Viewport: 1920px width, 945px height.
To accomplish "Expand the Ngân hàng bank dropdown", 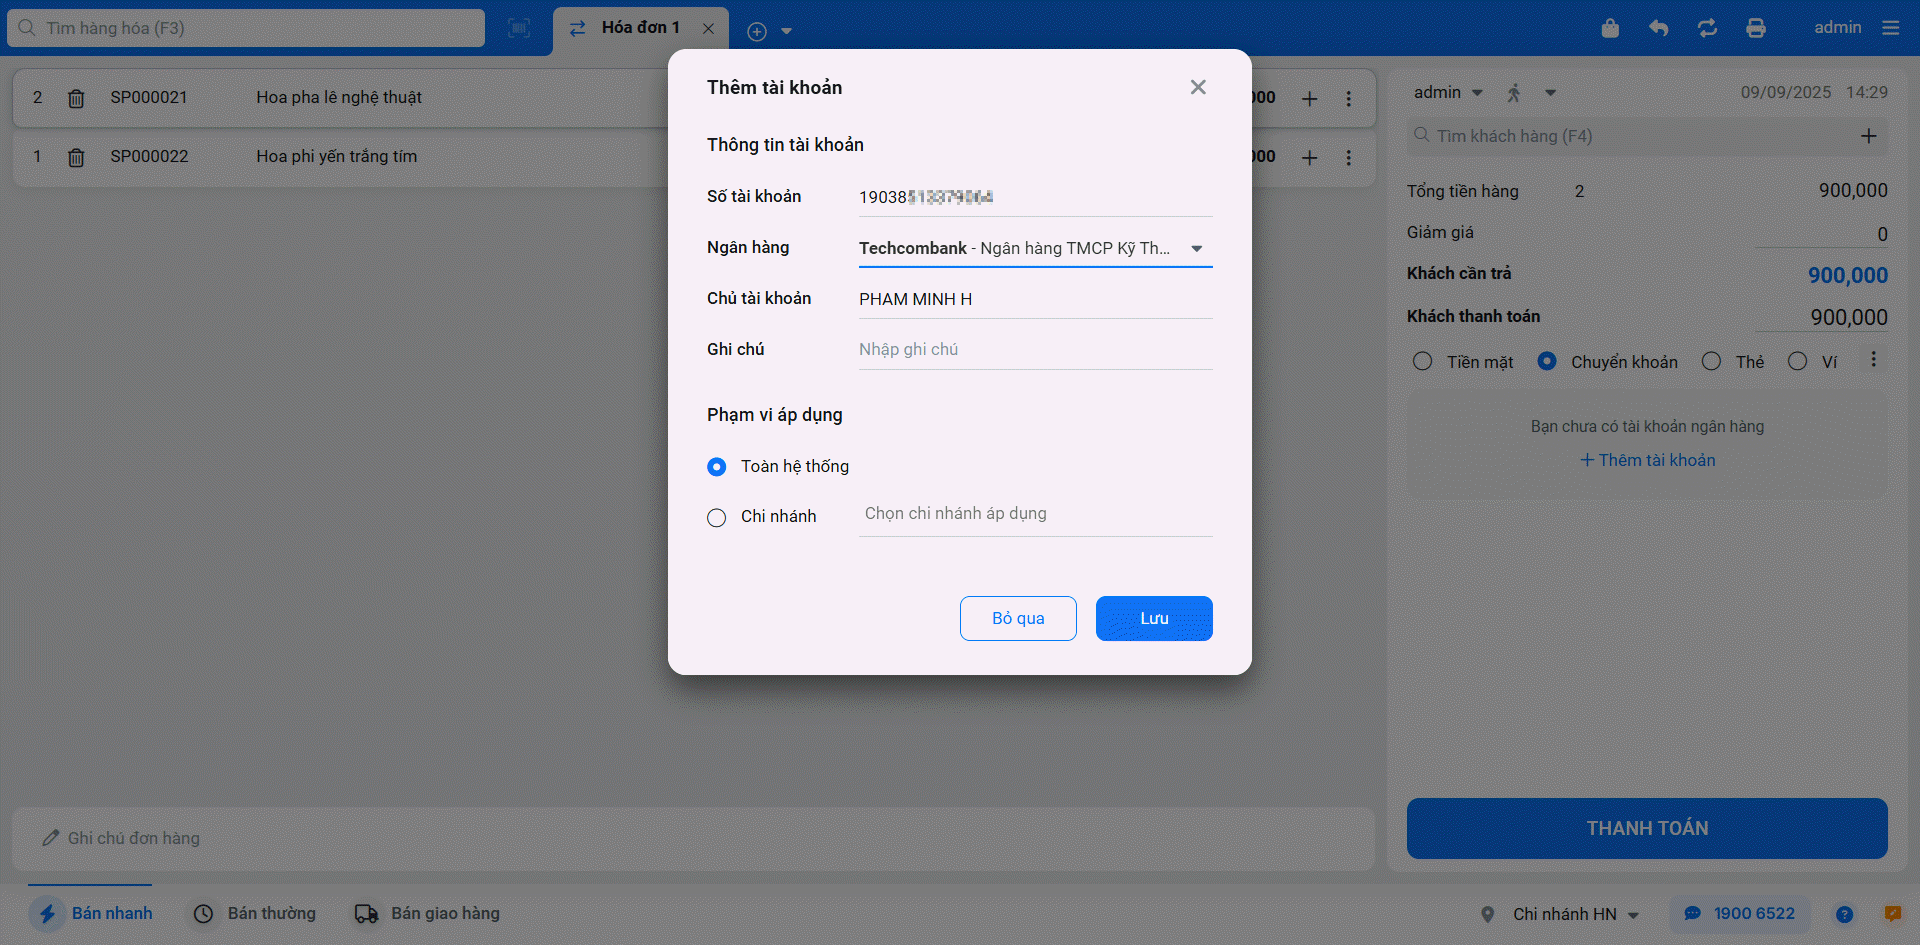I will point(1035,248).
